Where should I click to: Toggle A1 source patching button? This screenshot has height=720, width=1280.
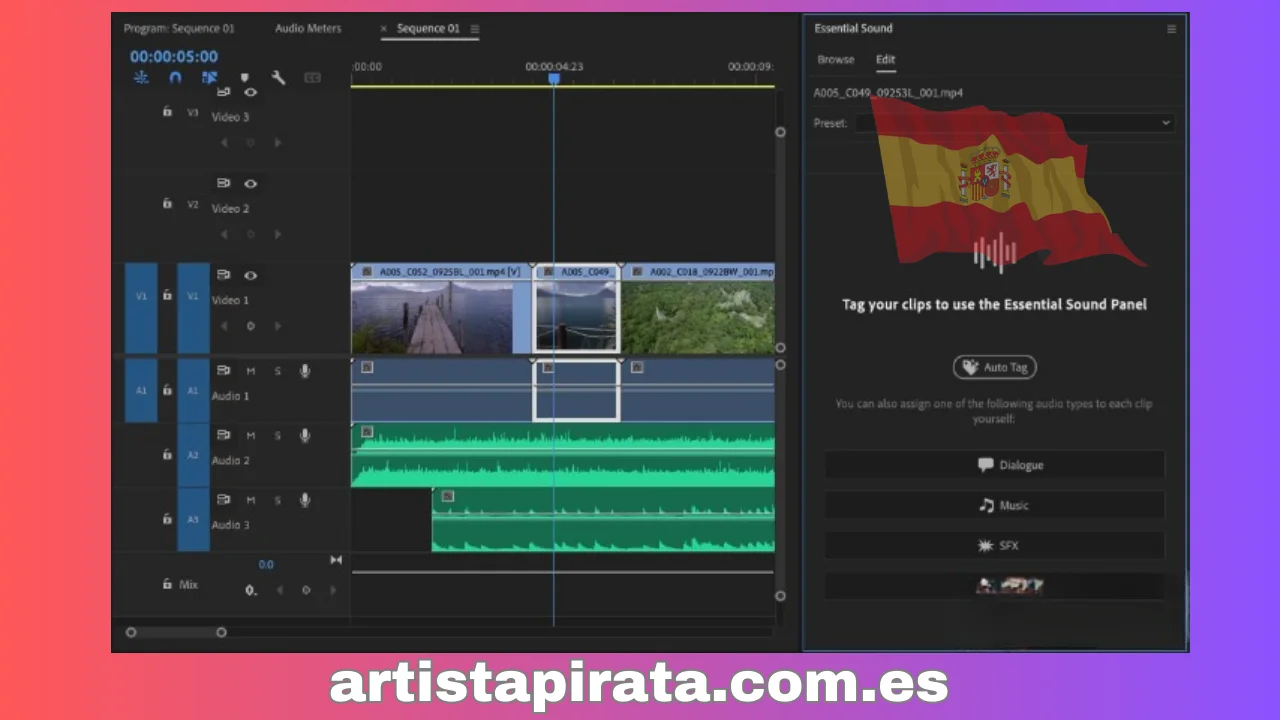pyautogui.click(x=141, y=390)
